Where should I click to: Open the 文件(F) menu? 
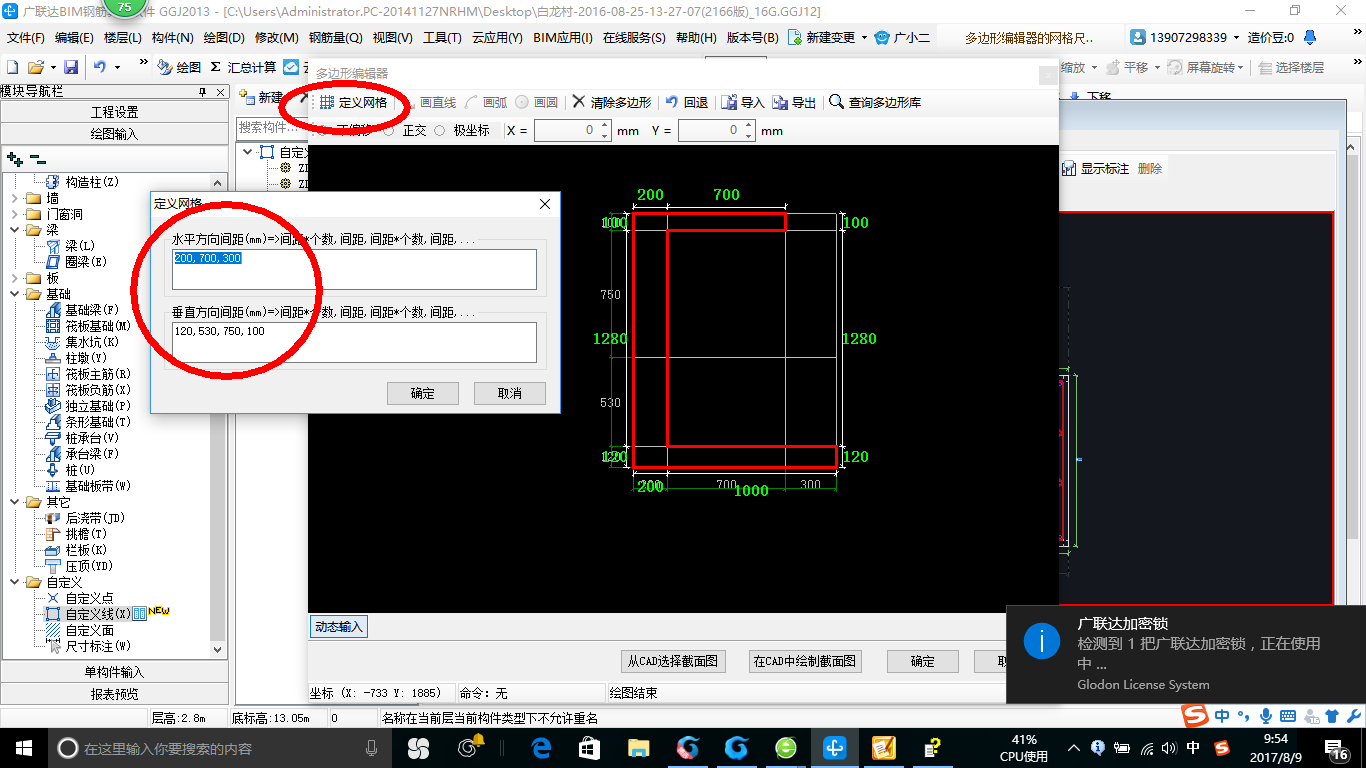(26, 38)
